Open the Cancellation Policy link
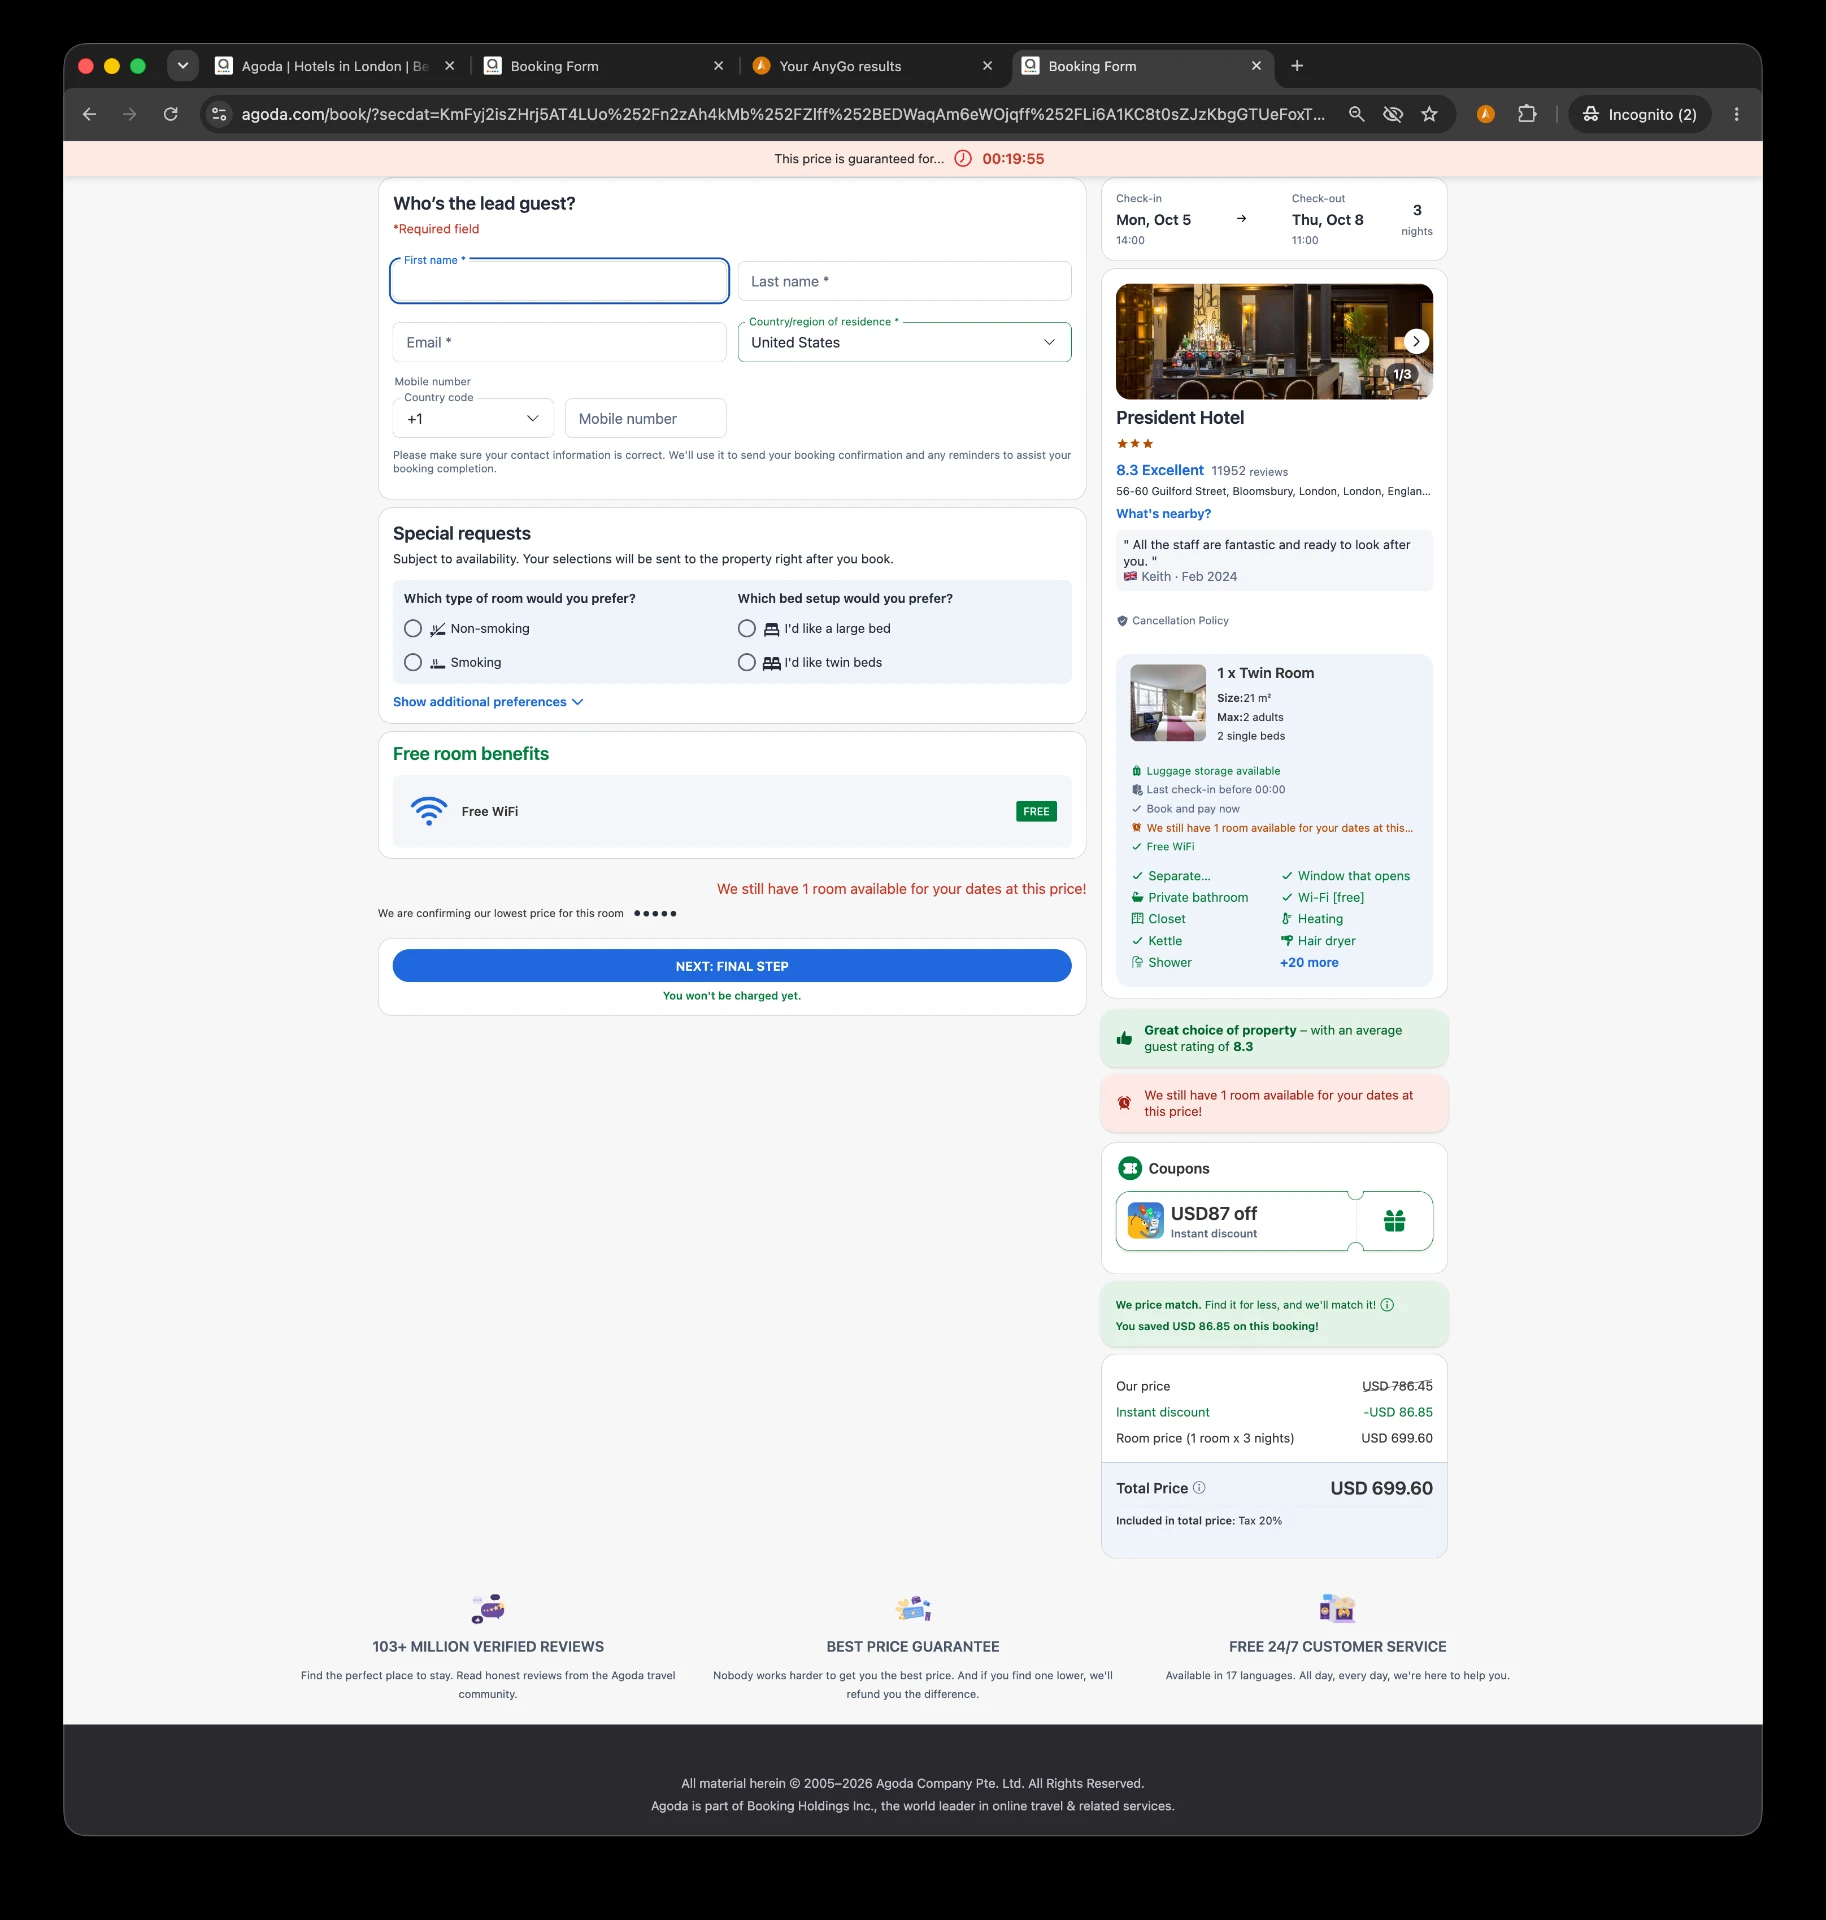Screen dimensions: 1826x1920 click(1180, 621)
